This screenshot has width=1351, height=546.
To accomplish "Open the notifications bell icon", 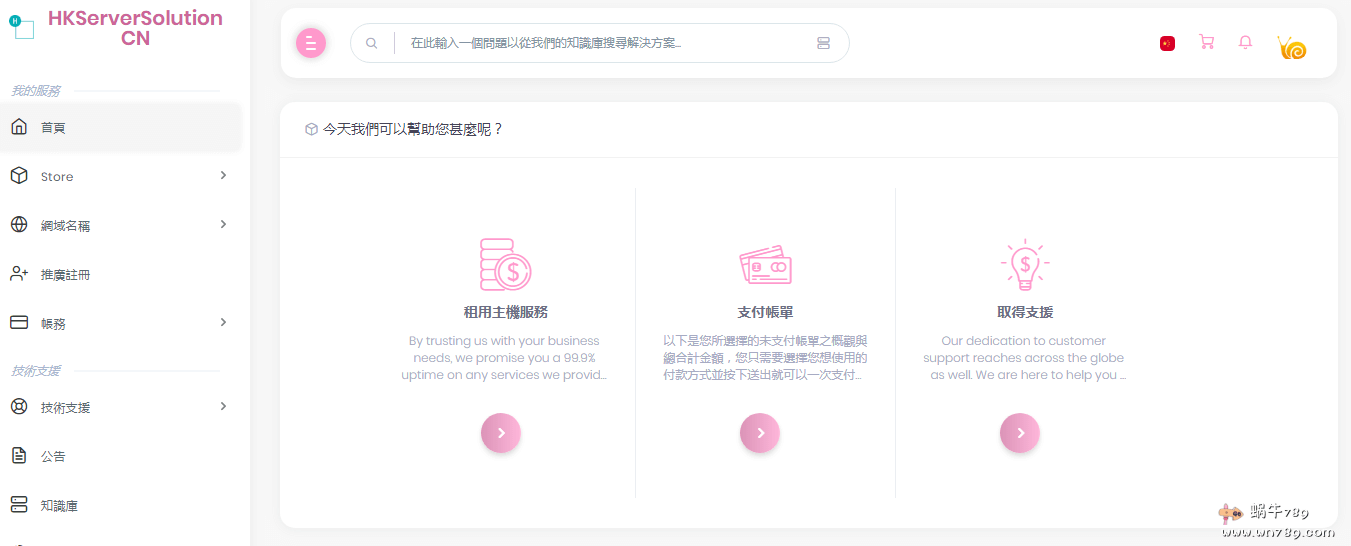I will pos(1245,43).
